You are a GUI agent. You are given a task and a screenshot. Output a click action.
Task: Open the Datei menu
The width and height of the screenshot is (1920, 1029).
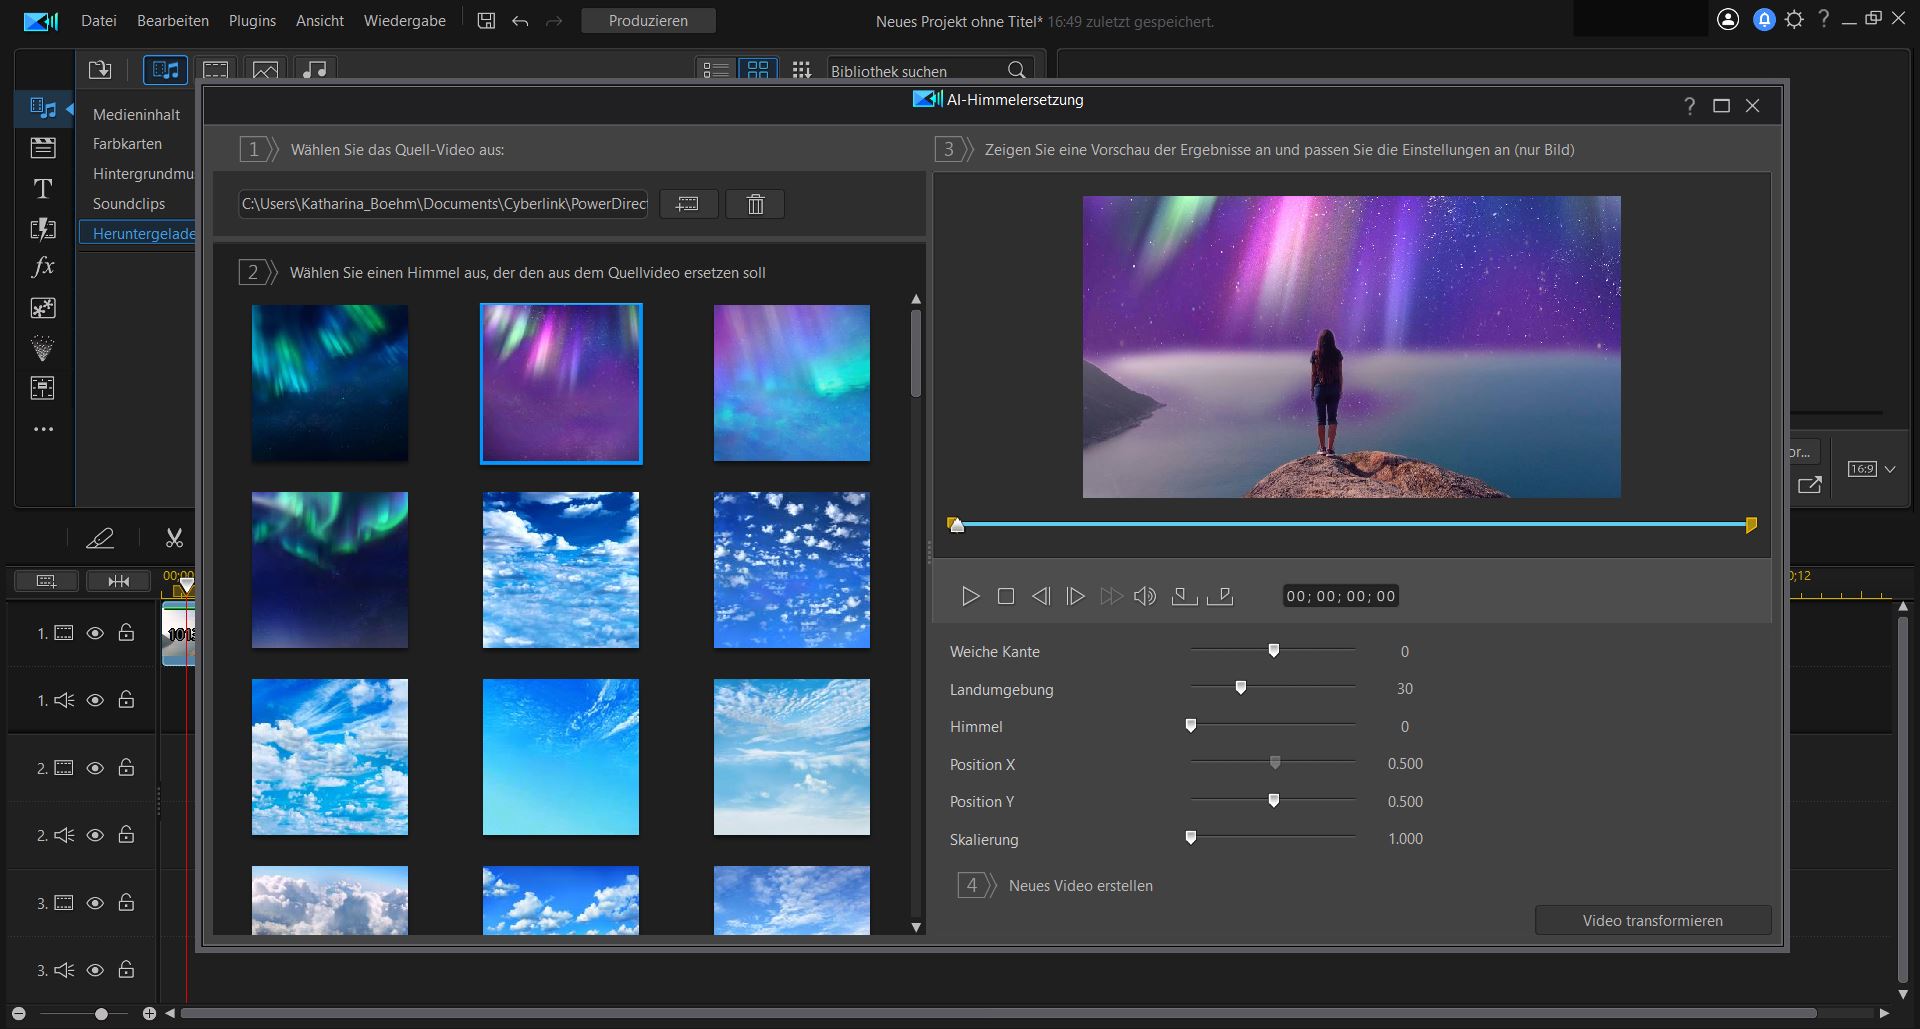[99, 20]
